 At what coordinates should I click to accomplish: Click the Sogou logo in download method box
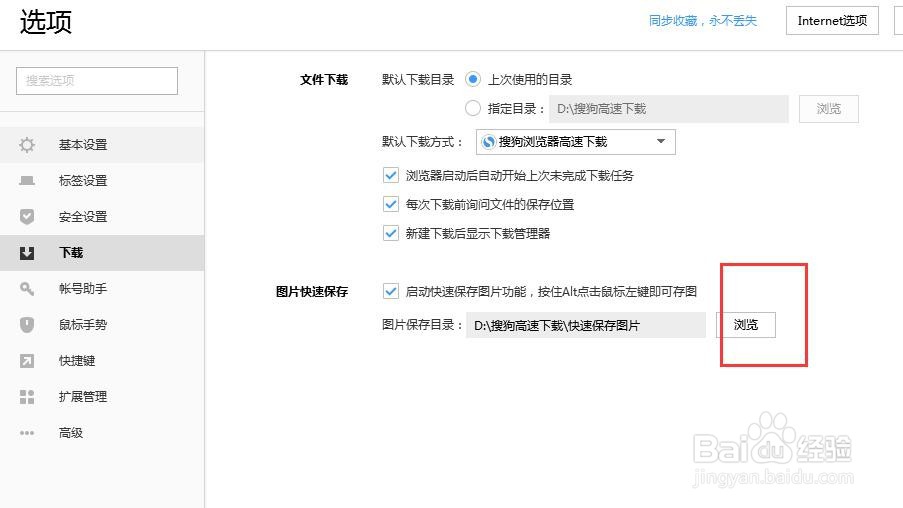[x=488, y=142]
